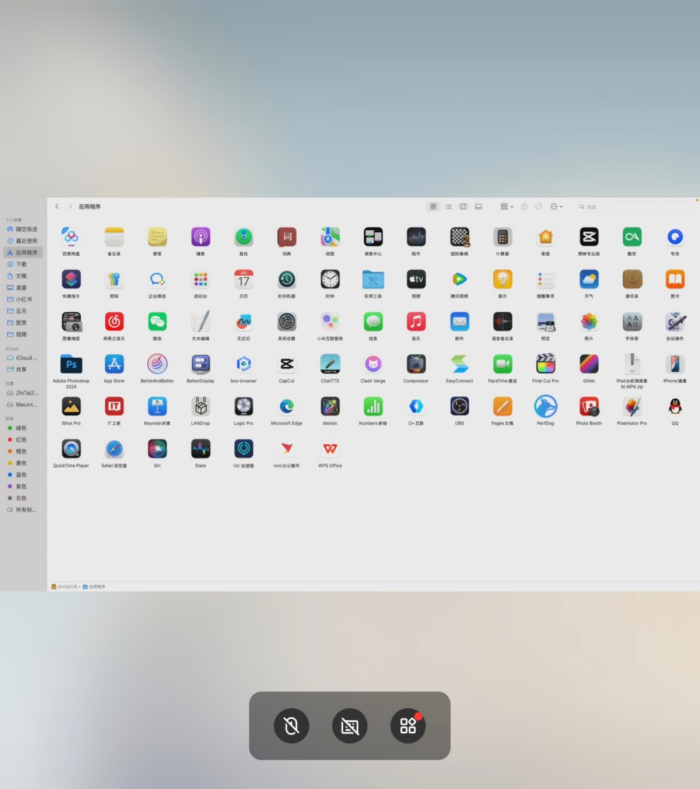
Task: Open the QQ penguin app
Action: 675,406
